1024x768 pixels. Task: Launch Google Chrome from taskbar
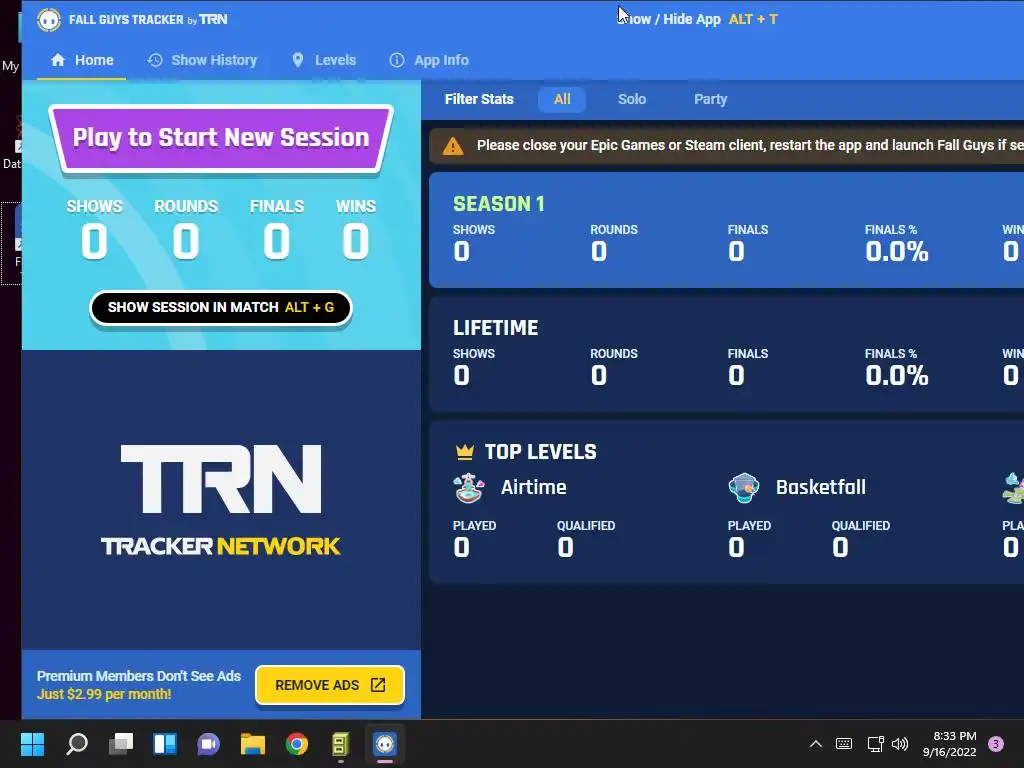(296, 744)
